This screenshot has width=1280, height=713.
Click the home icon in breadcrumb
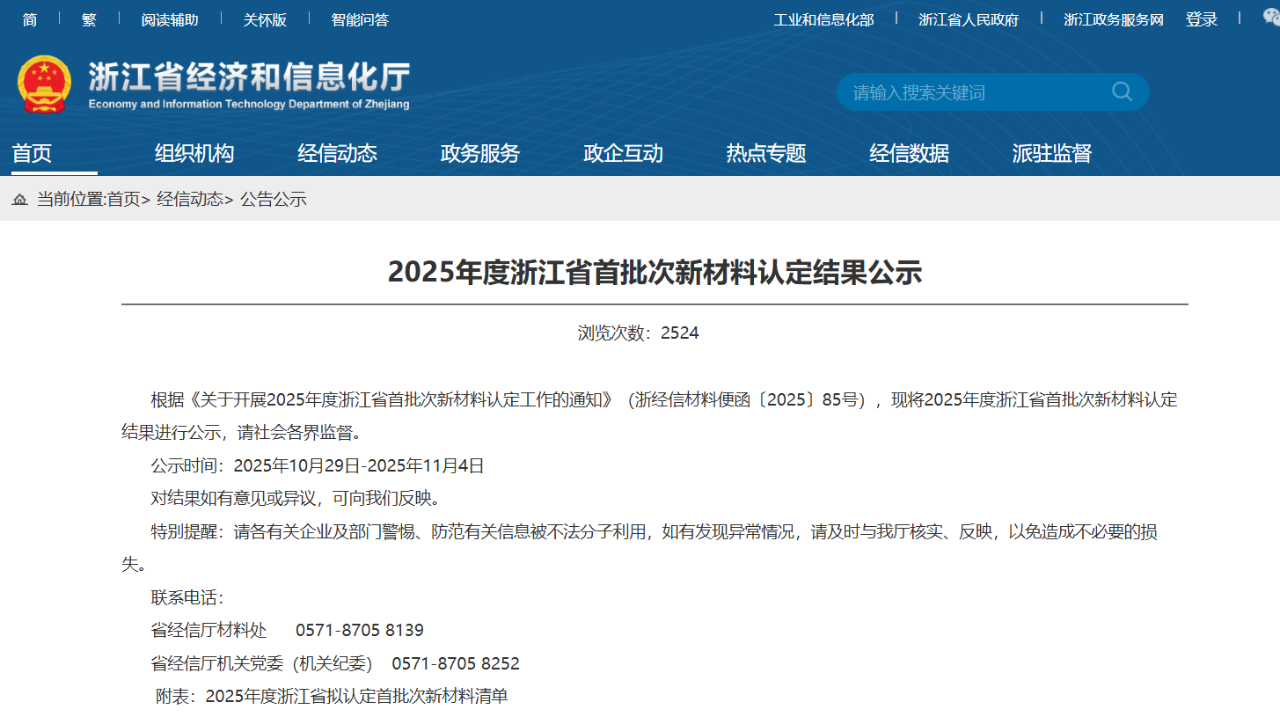pos(20,200)
